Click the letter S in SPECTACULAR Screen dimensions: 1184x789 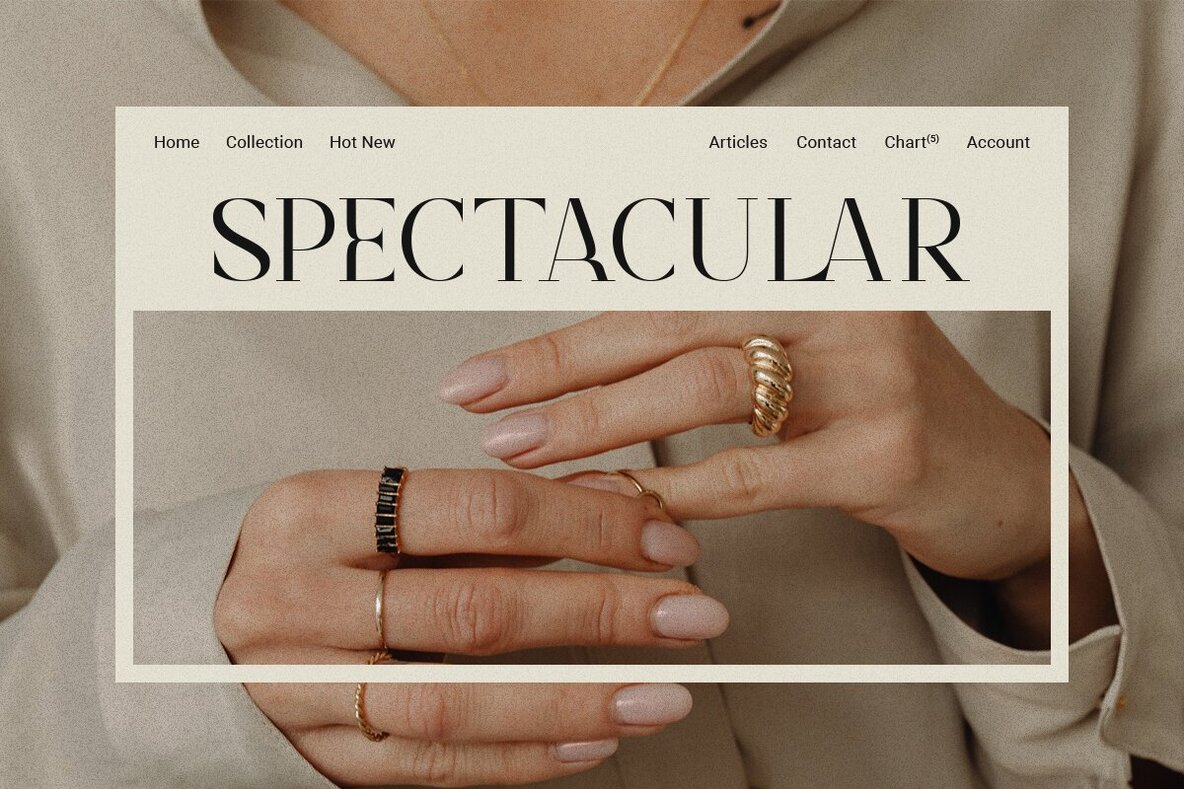click(242, 239)
